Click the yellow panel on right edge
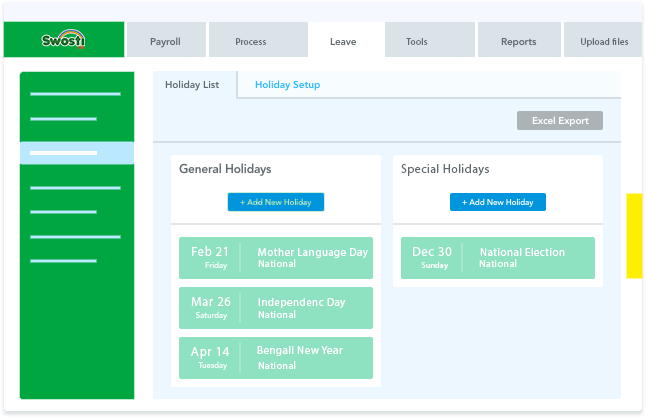This screenshot has height=418, width=646. tap(634, 236)
